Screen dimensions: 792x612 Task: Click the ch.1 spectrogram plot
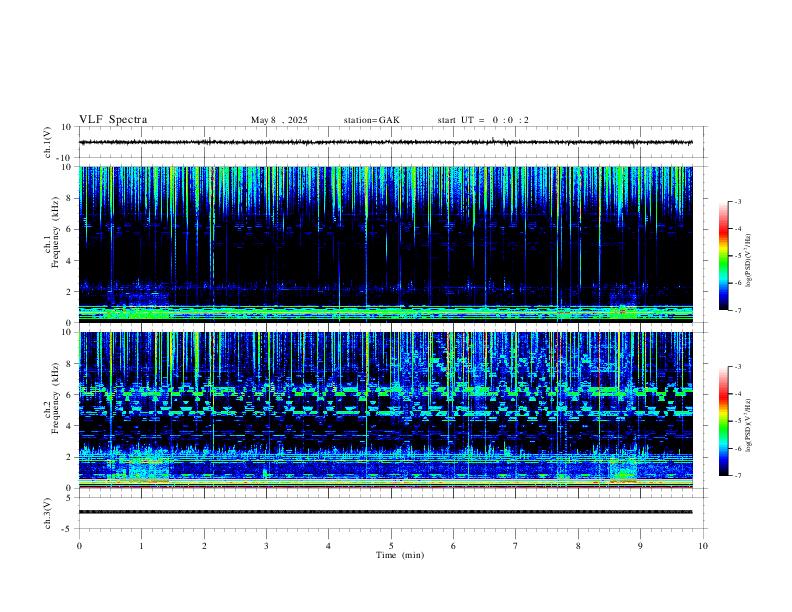click(x=385, y=244)
